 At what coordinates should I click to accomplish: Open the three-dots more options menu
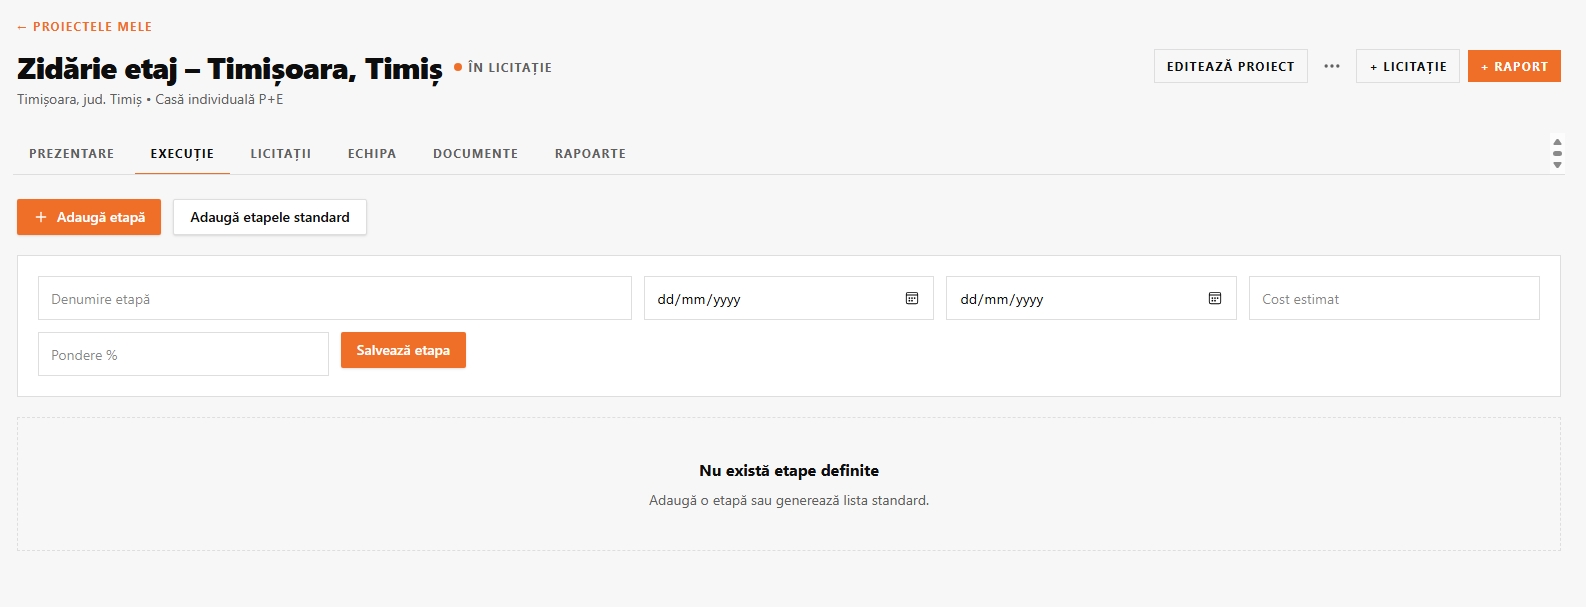[1332, 66]
